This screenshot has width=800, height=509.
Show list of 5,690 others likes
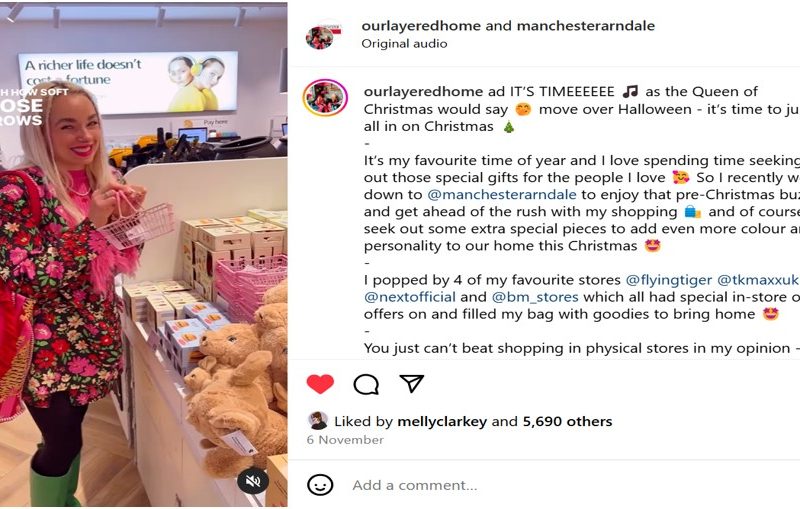pos(567,421)
